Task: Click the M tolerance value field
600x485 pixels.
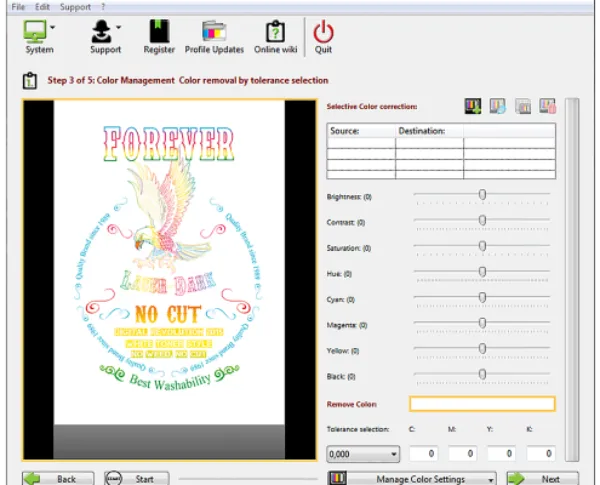Action: coord(462,454)
